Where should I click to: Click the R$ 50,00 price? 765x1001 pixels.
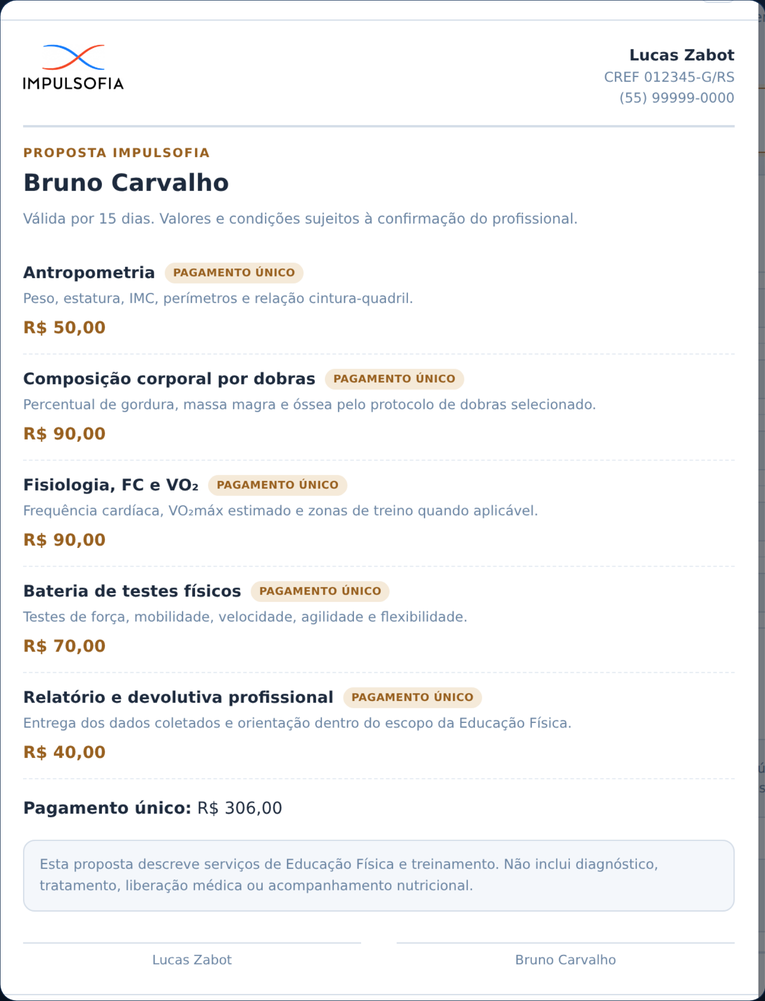[64, 327]
